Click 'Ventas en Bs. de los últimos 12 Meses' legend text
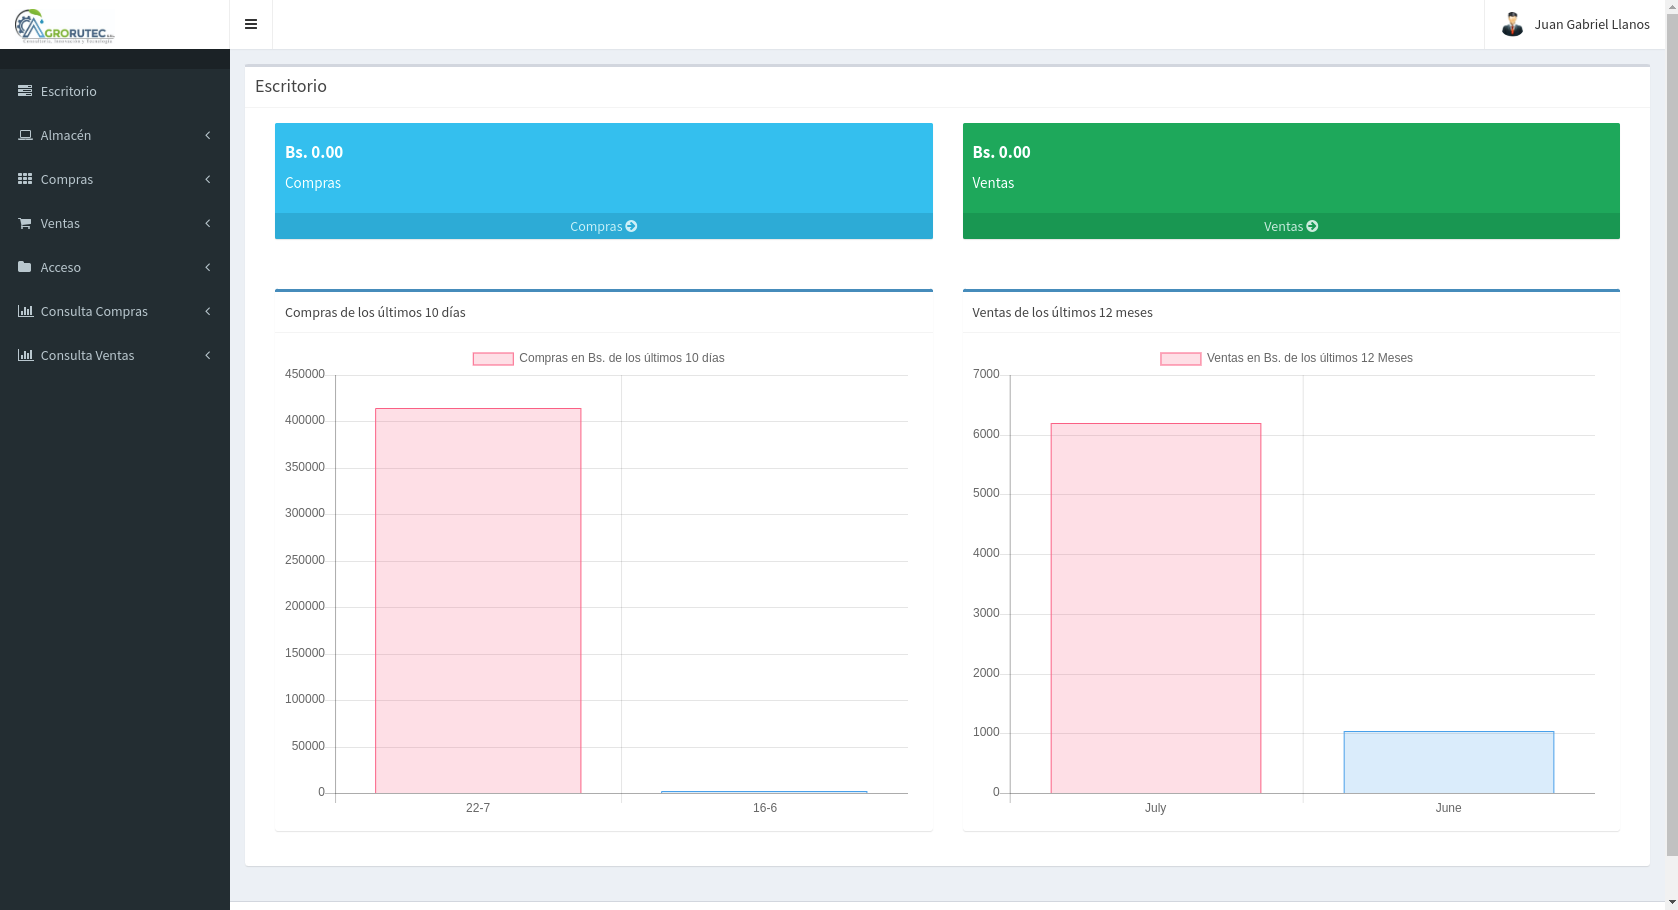 tap(1310, 358)
